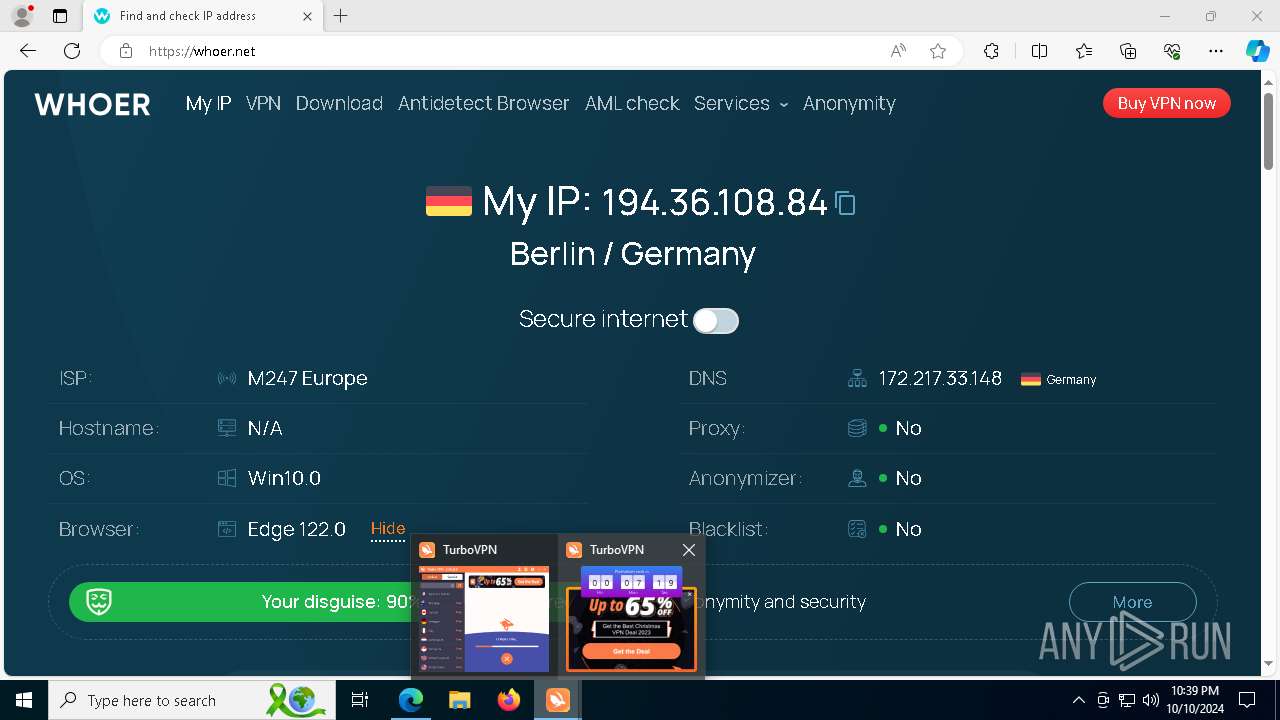The height and width of the screenshot is (720, 1280).
Task: Open Antidetect Browser page
Action: click(x=483, y=103)
